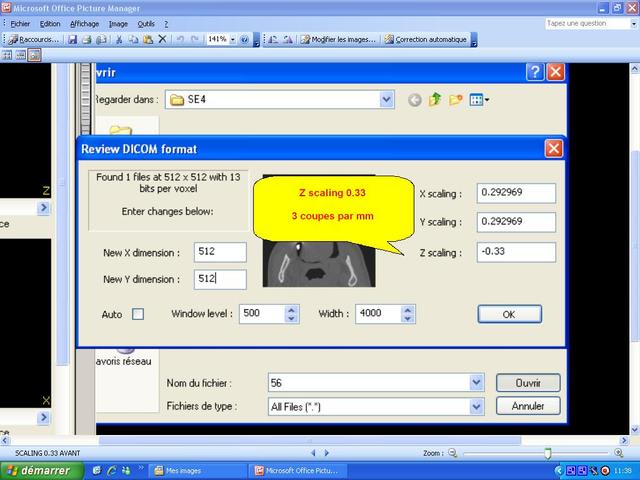Screen dimensions: 640x480
Task: Click the Zoom out magnifier icon
Action: tap(452, 453)
